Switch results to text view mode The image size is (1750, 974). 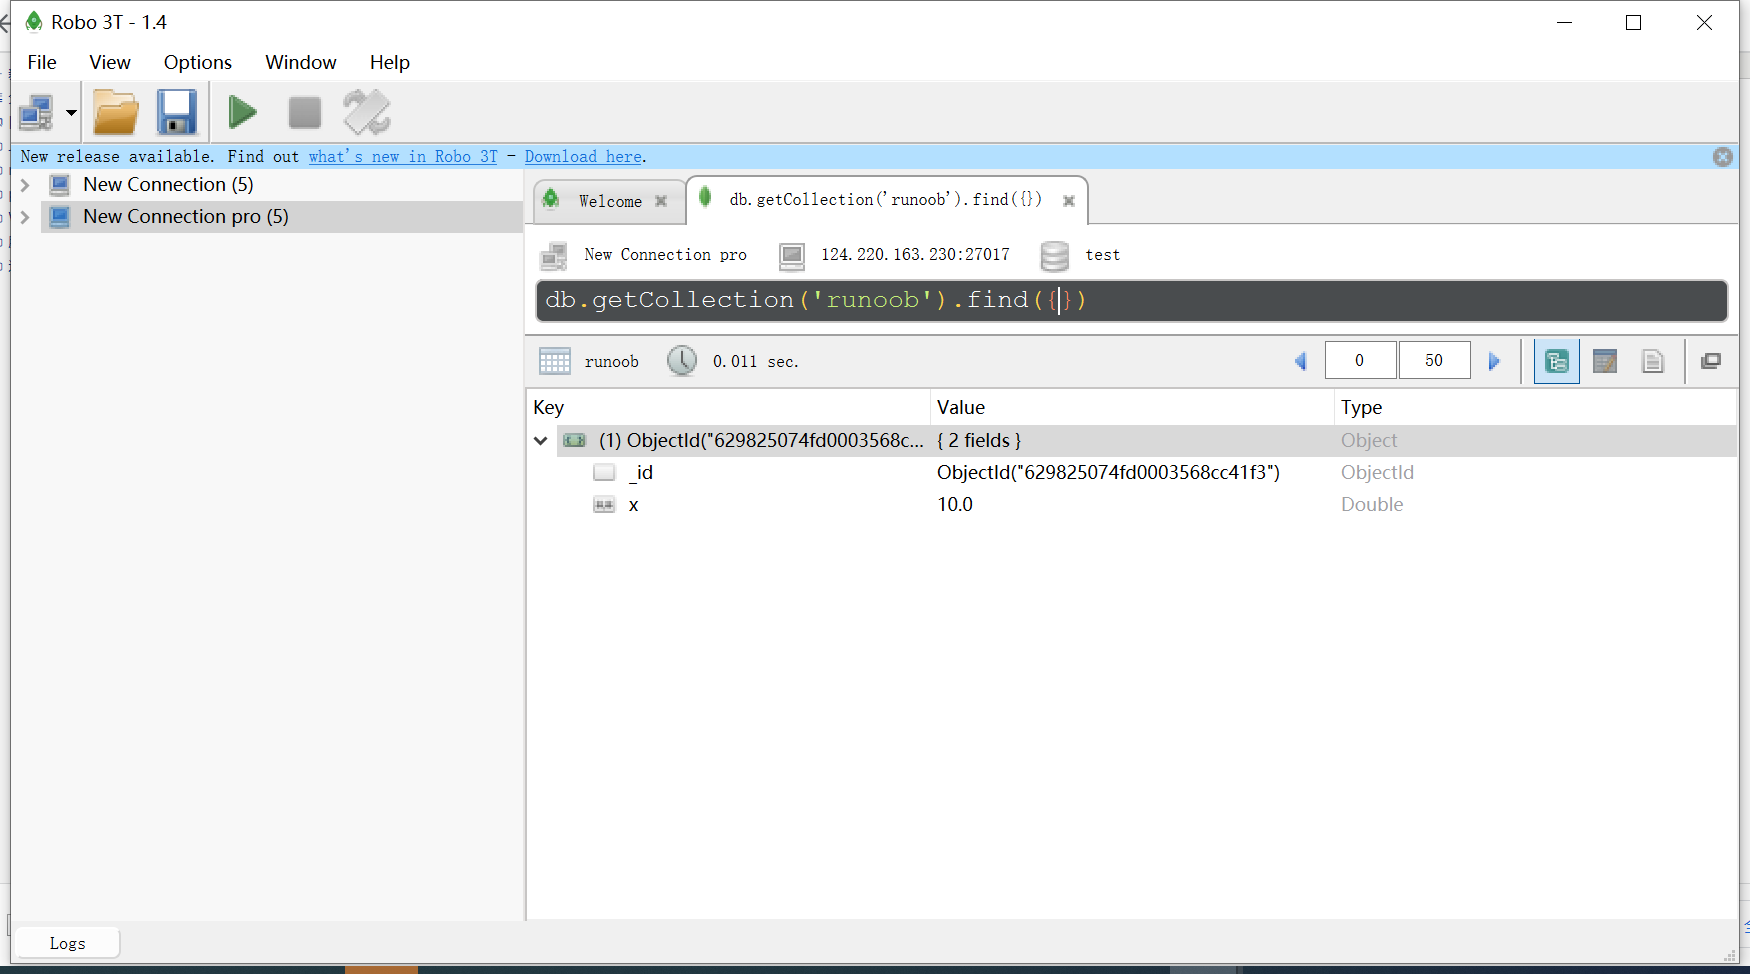[1653, 361]
